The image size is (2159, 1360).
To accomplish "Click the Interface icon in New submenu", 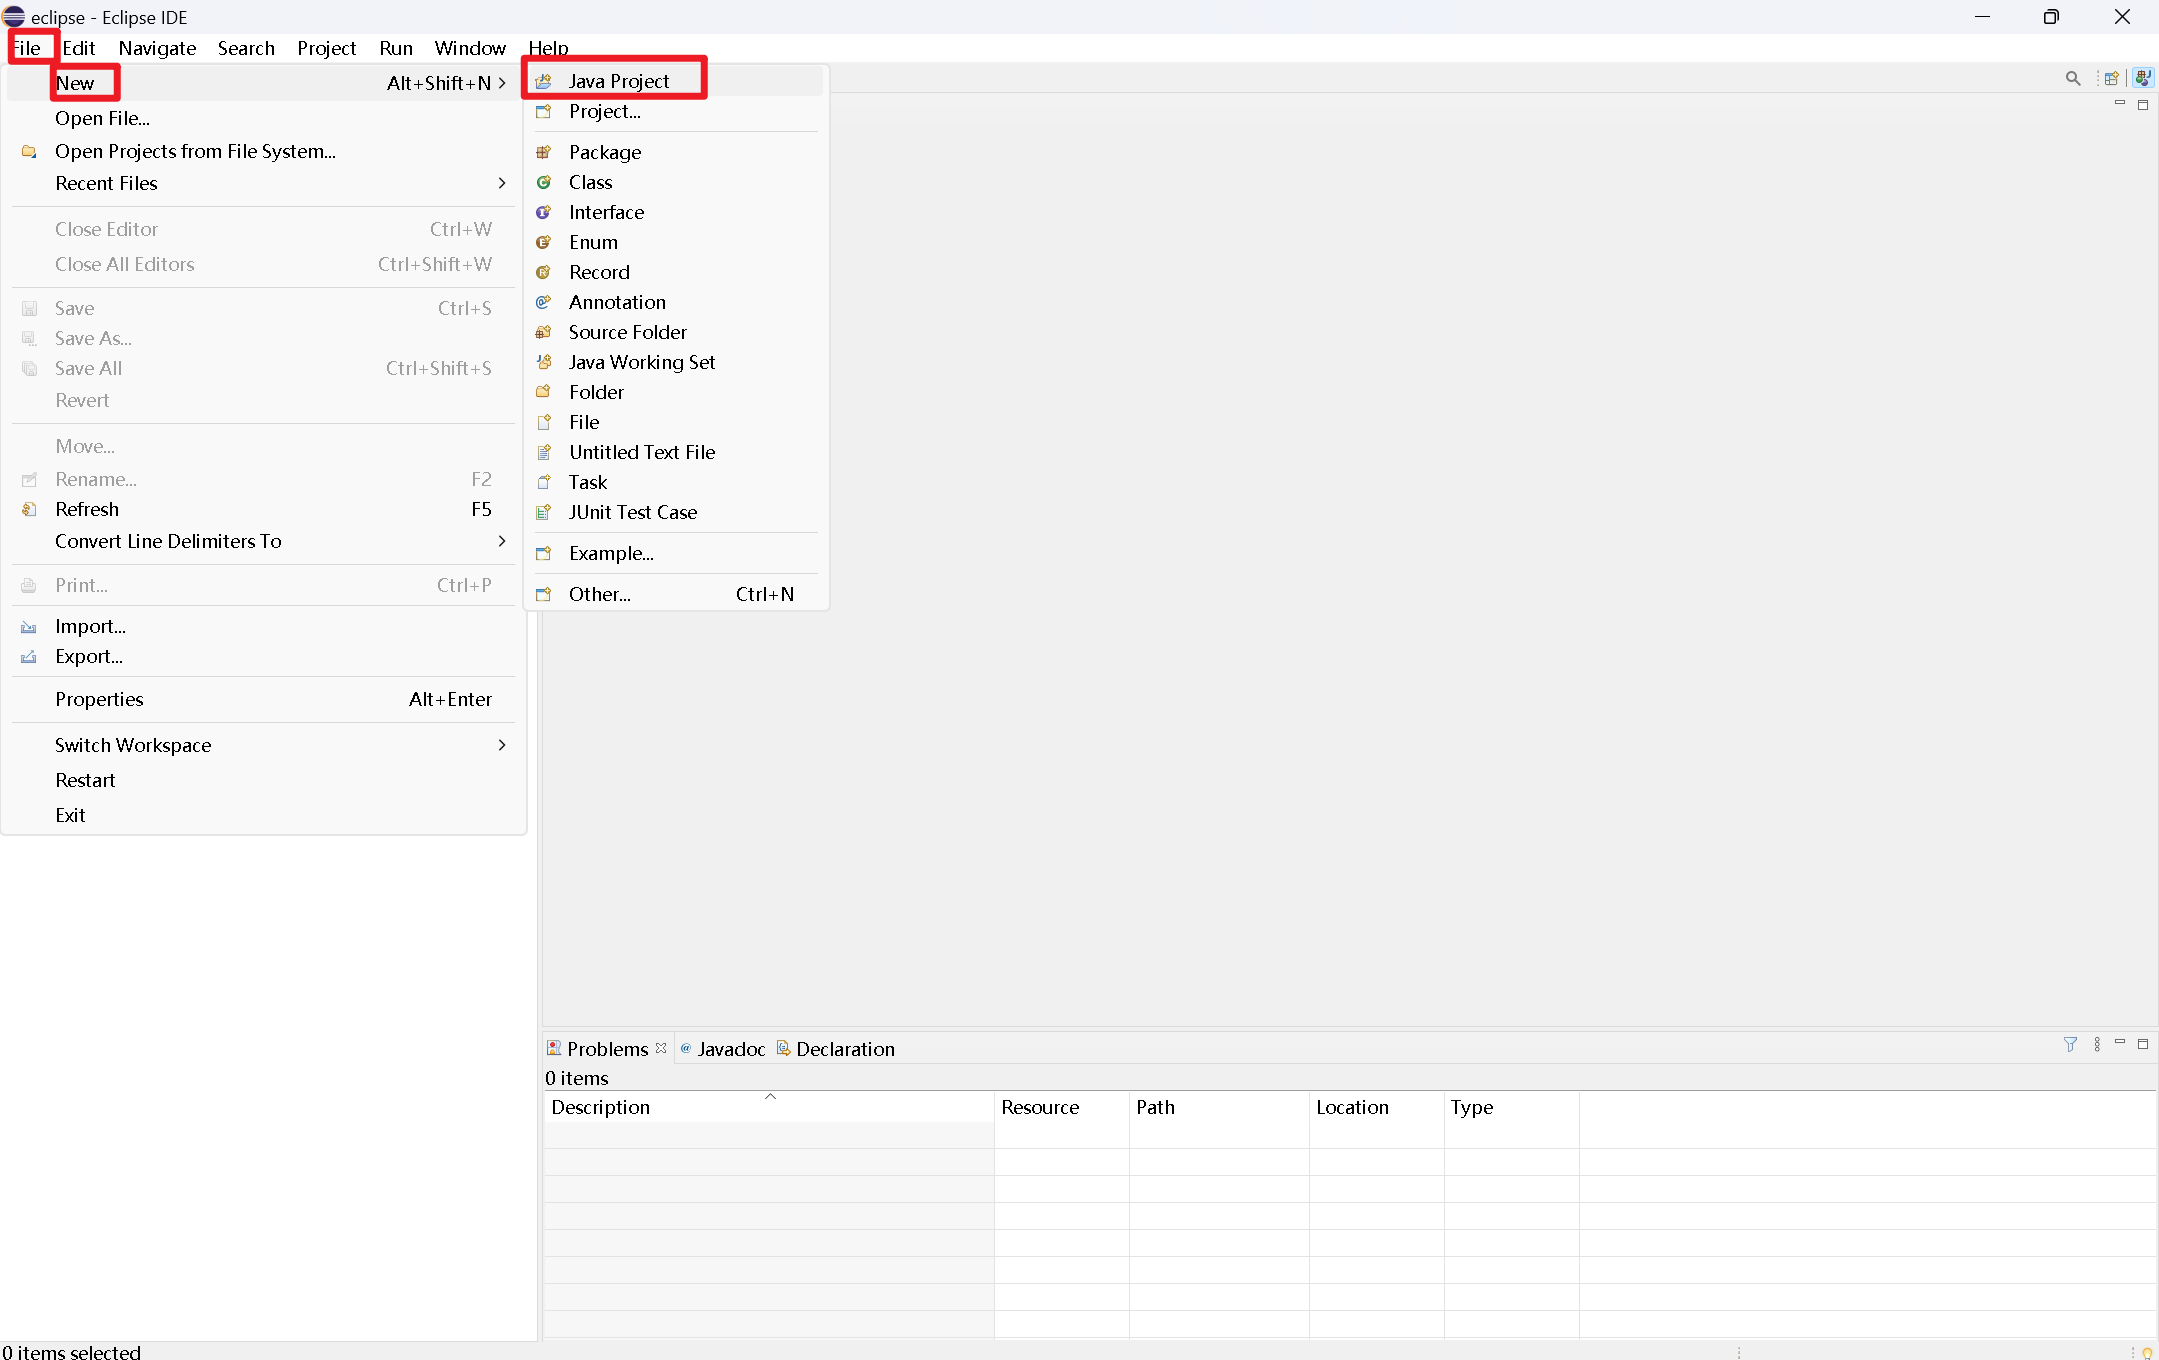I will (544, 212).
